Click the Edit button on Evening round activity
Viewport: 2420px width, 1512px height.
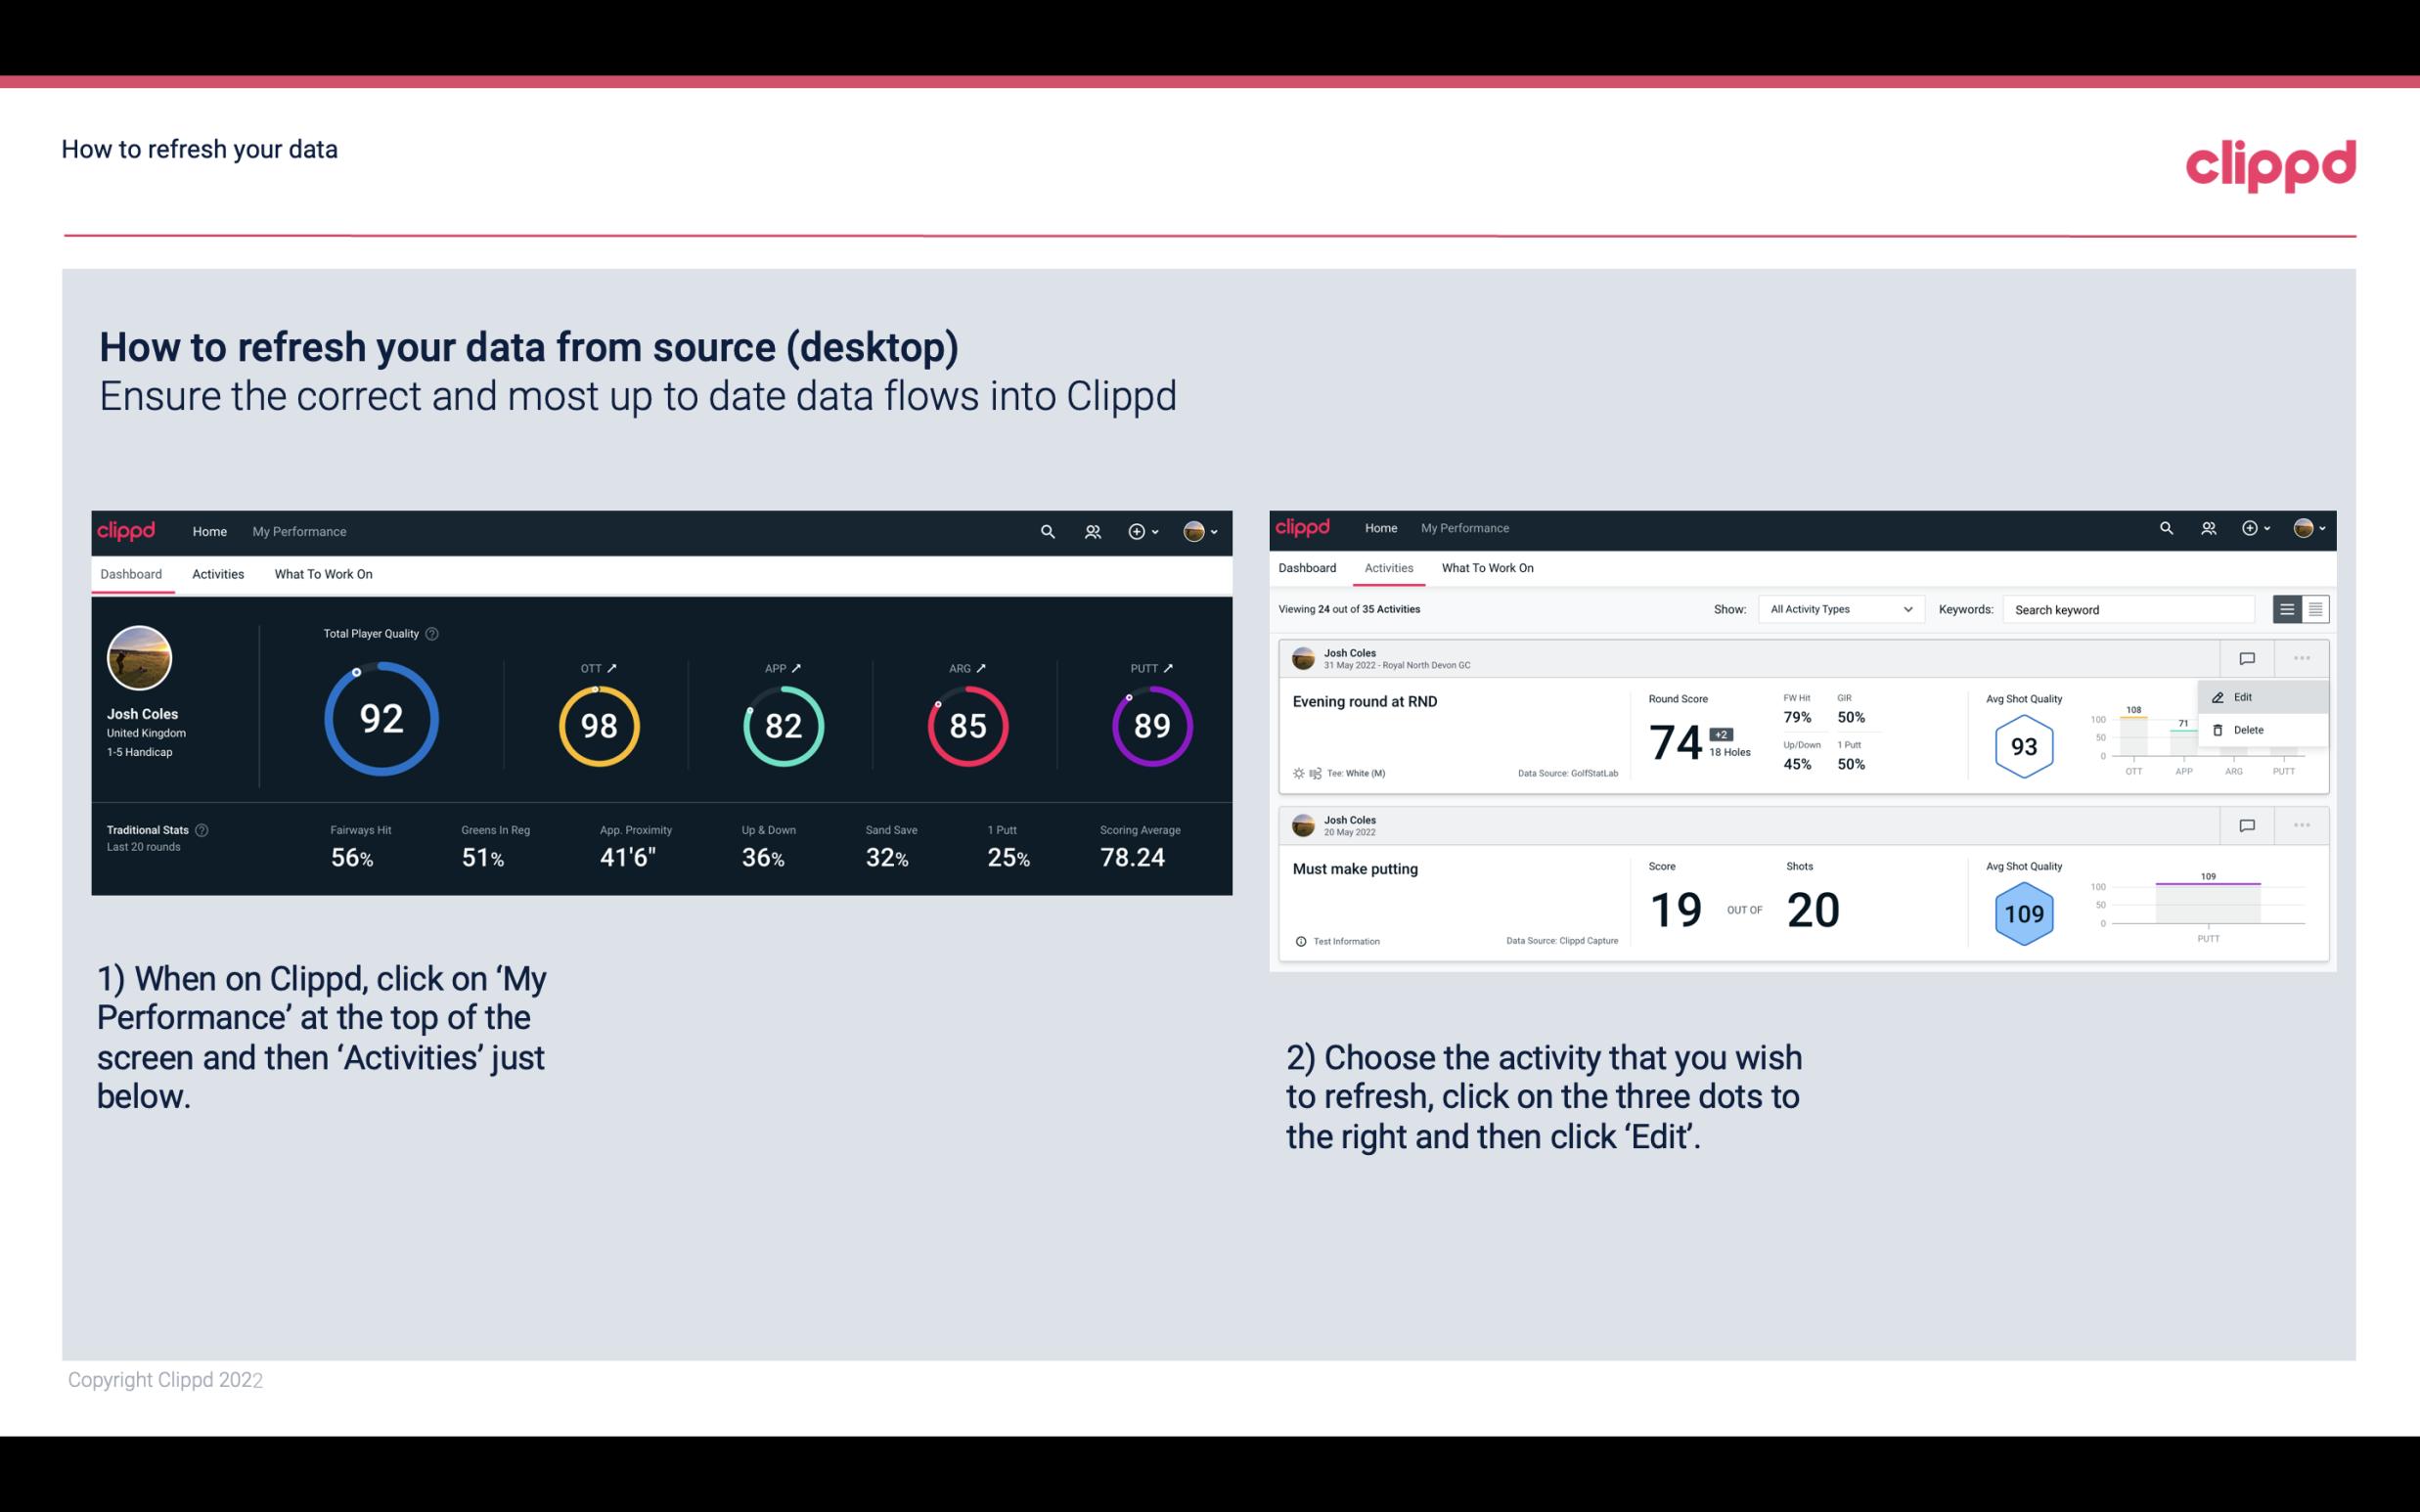coord(2244,698)
